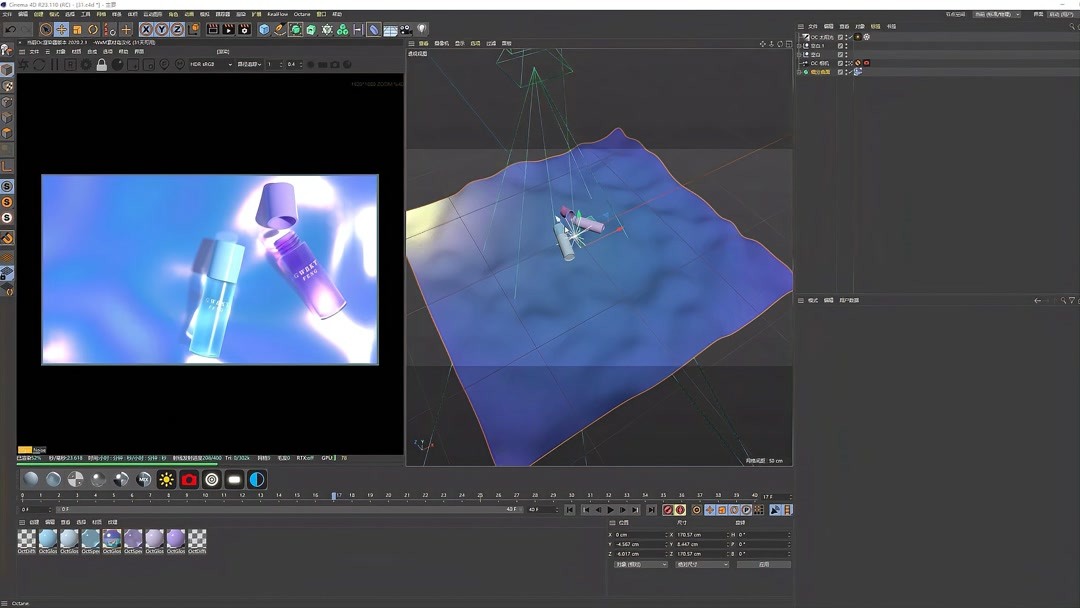This screenshot has width=1080, height=608.
Task: Toggle a visibility dot on the 空白 null object
Action: (x=846, y=54)
